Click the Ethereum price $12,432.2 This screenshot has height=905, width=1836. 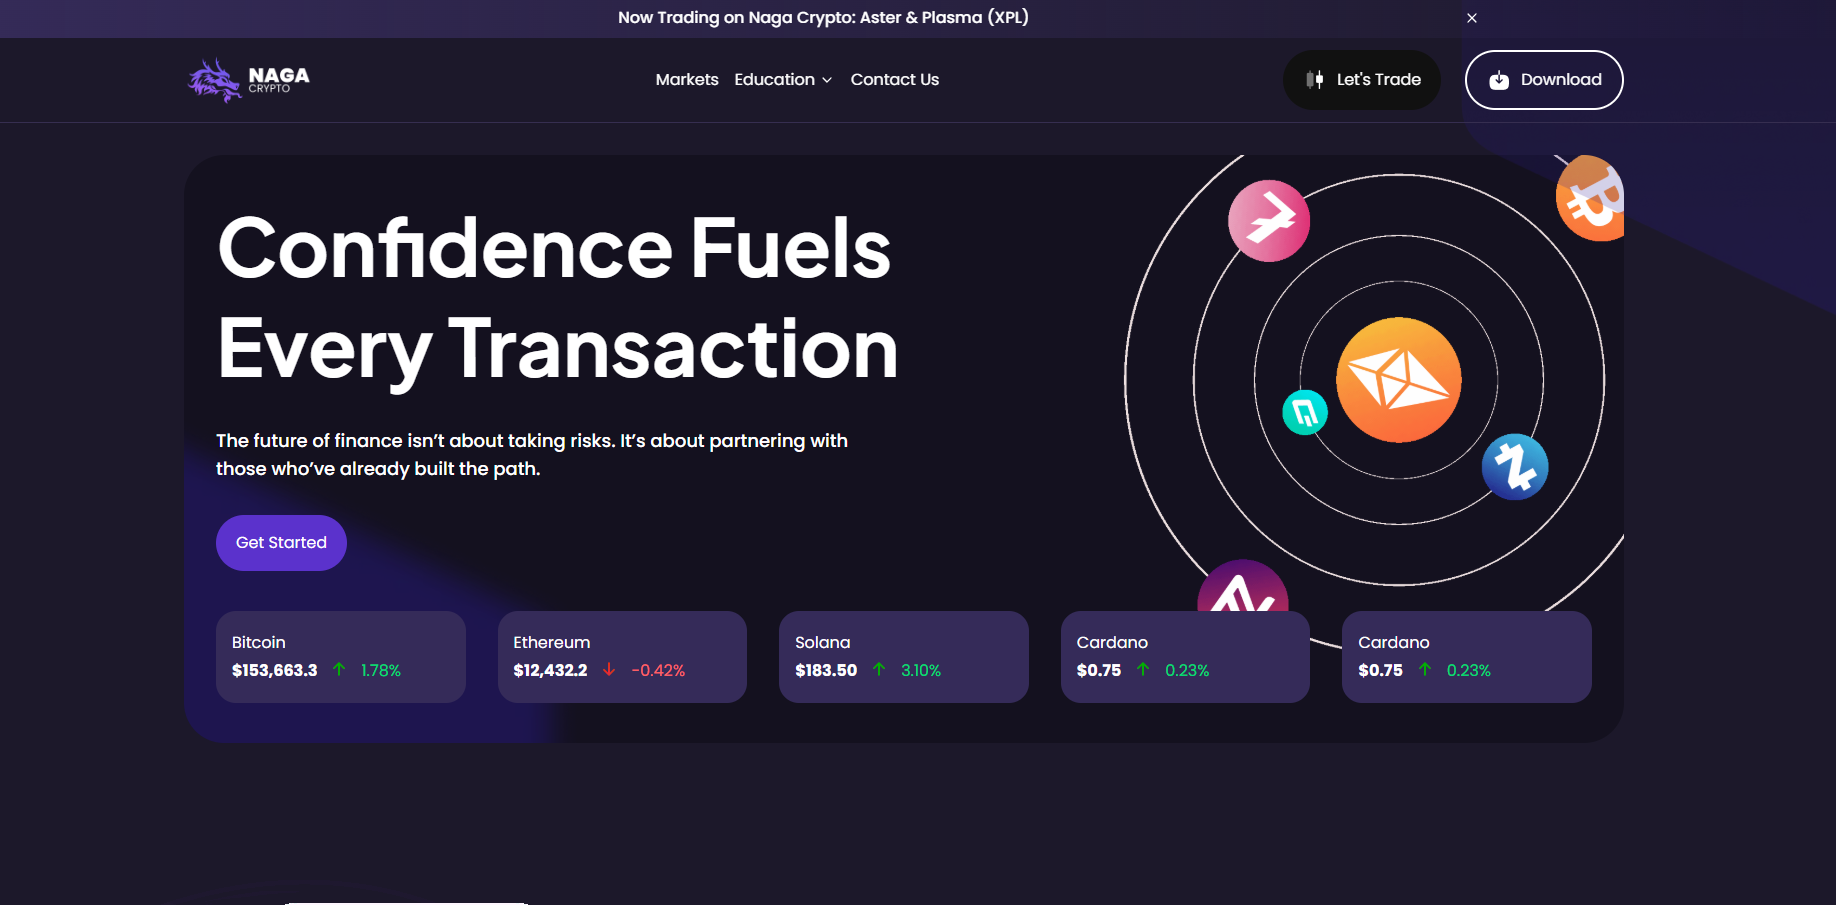550,670
